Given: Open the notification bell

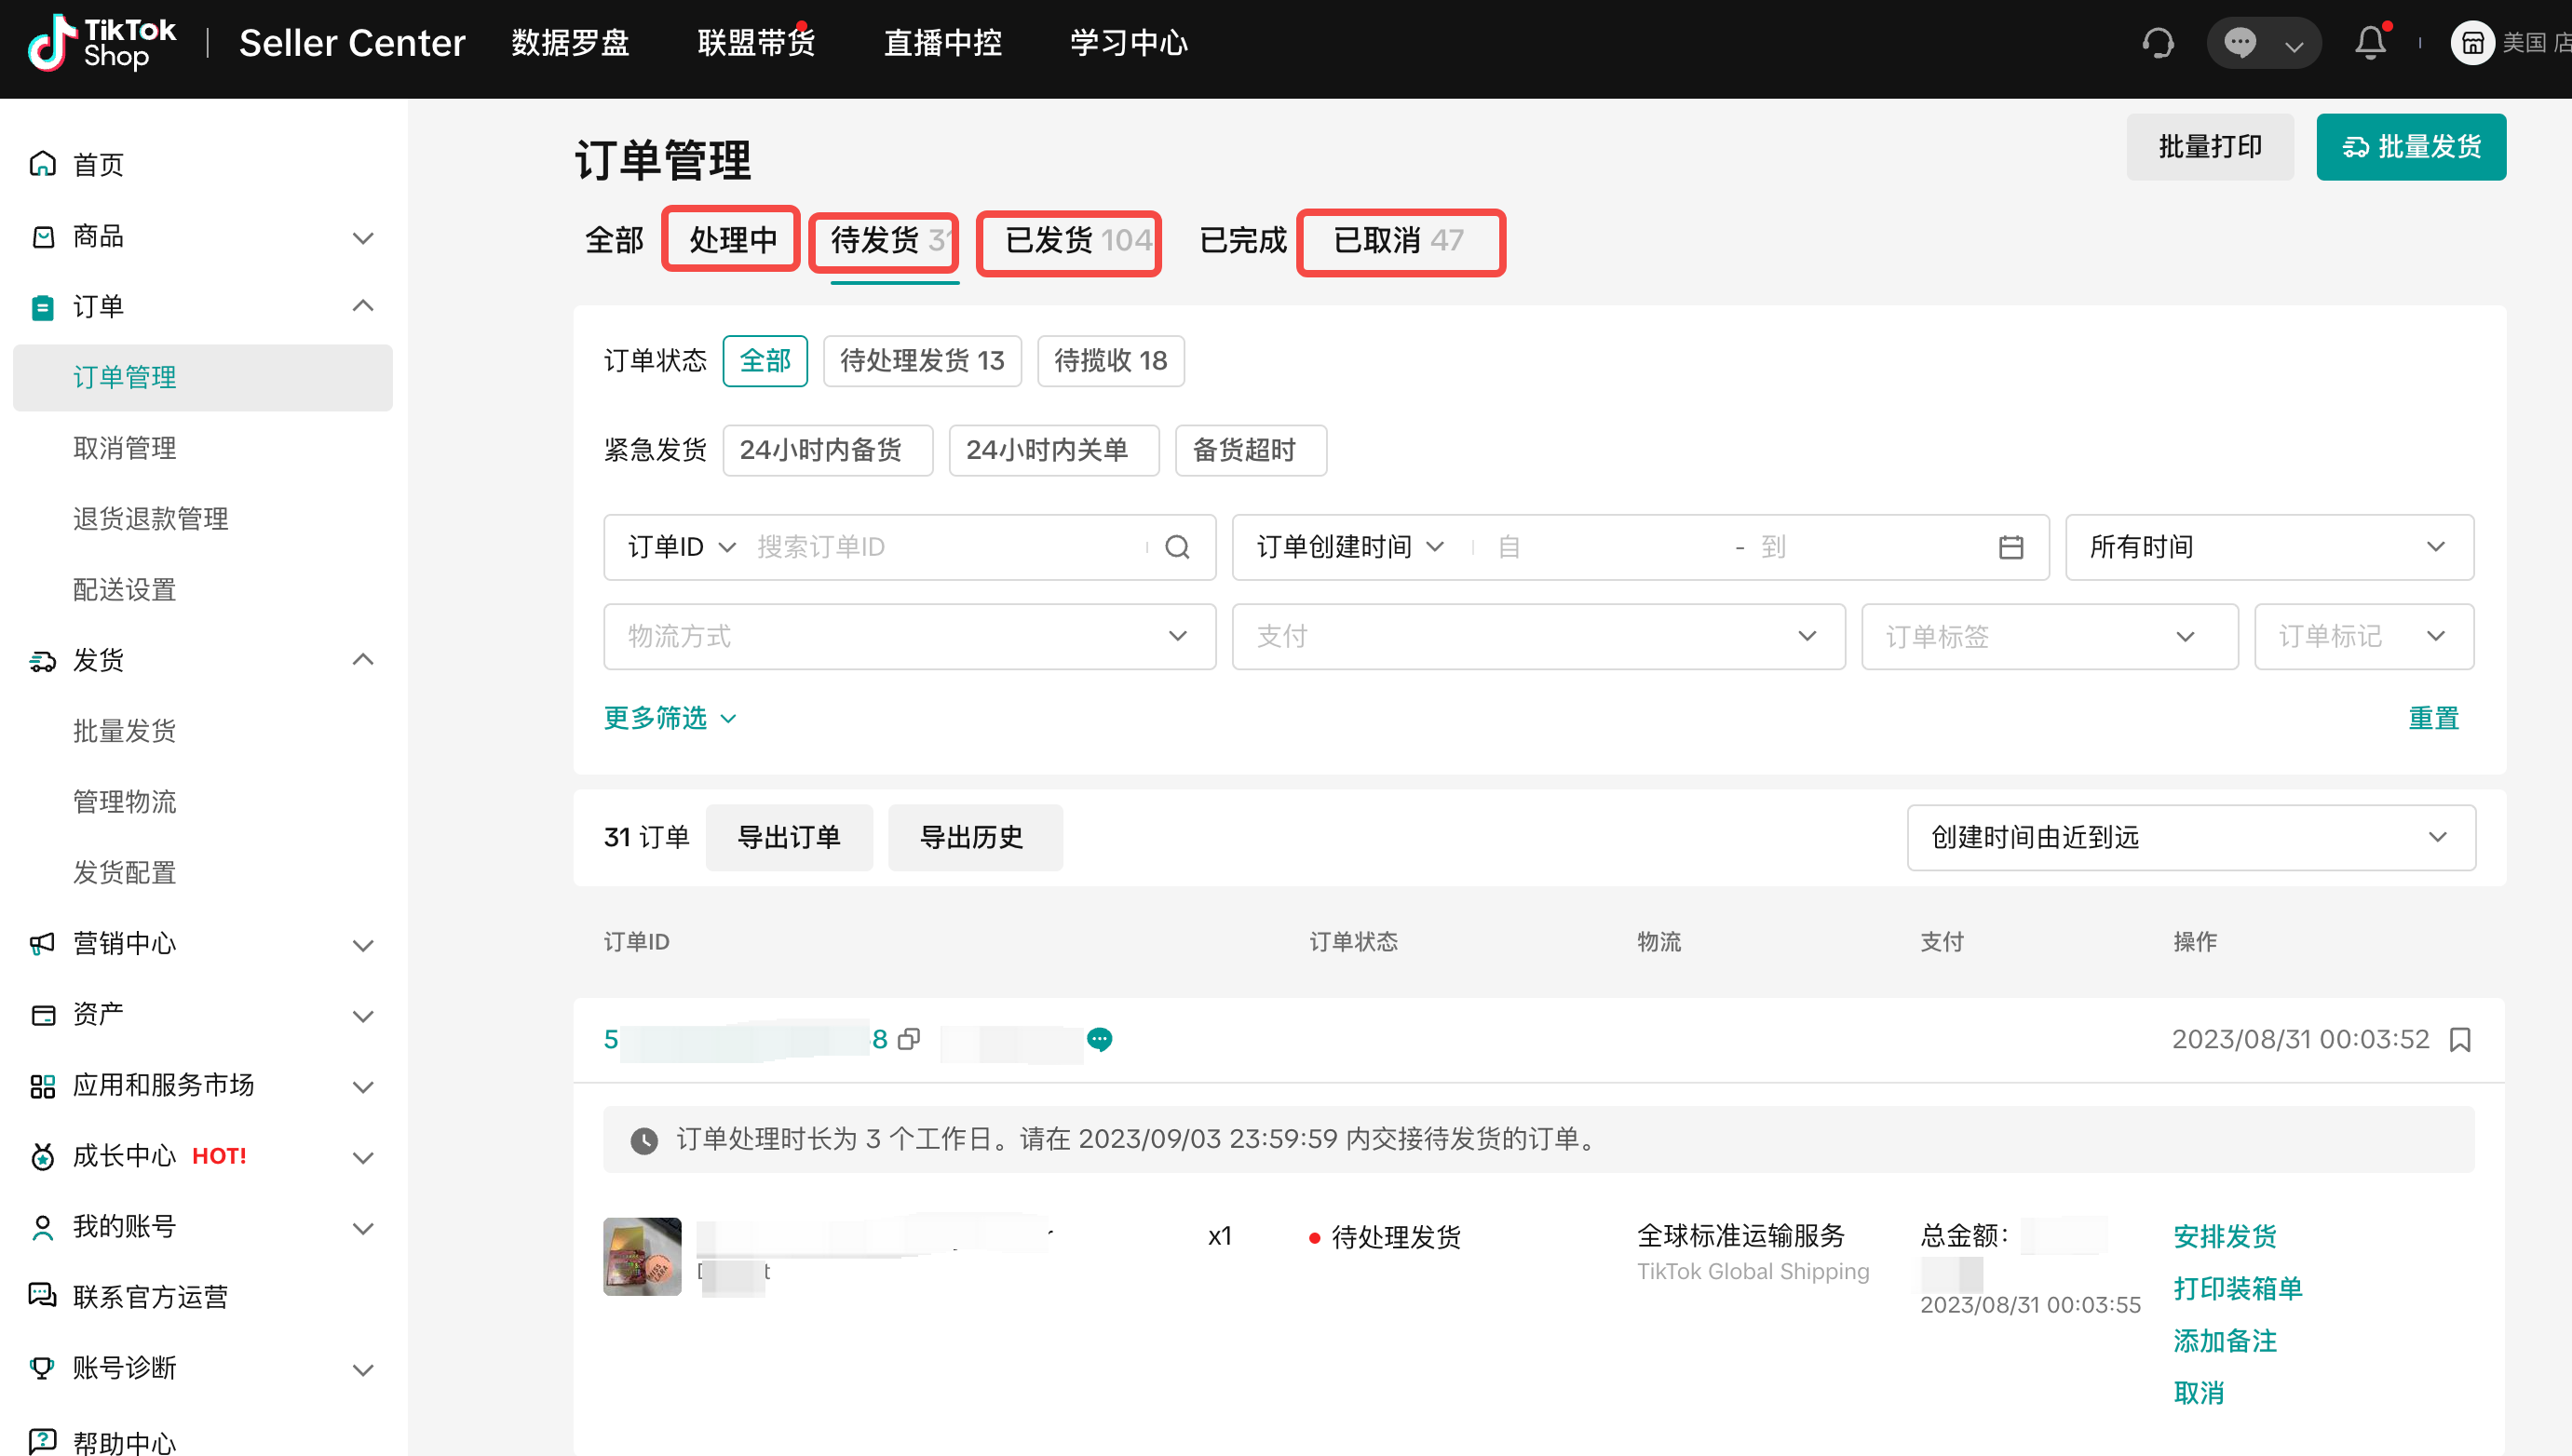Looking at the screenshot, I should point(2370,43).
